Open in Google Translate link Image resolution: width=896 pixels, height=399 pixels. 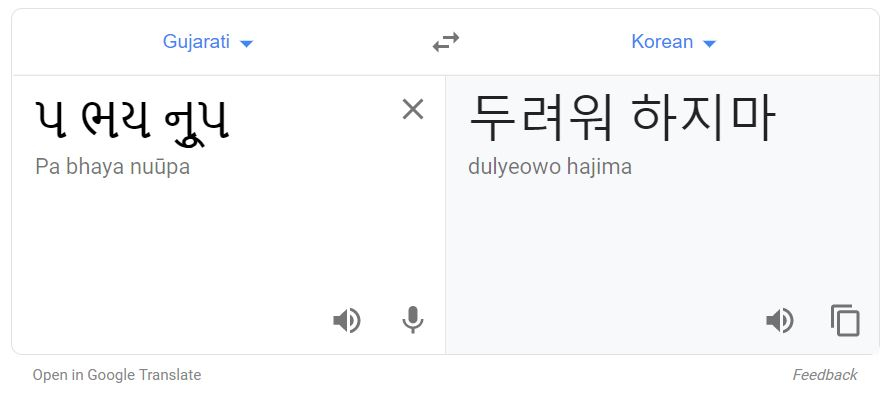coord(117,375)
